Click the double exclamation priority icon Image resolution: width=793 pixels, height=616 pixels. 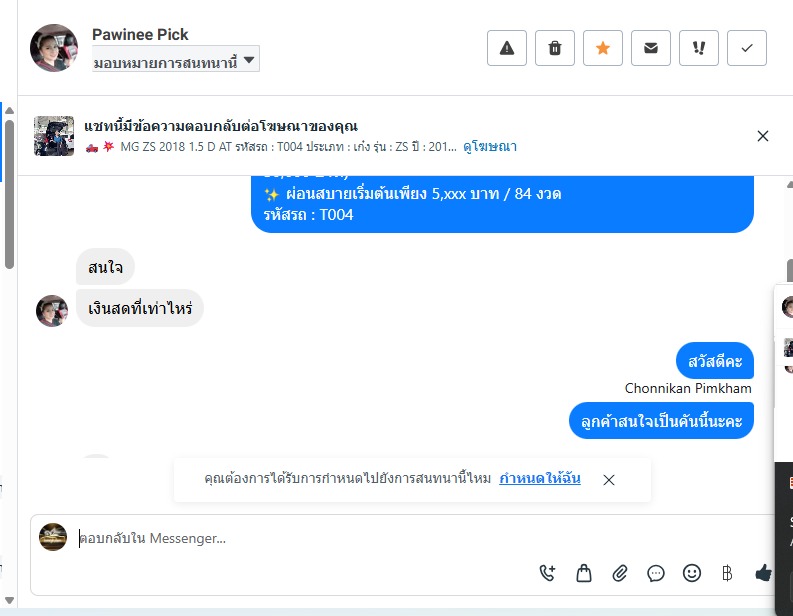click(x=699, y=48)
